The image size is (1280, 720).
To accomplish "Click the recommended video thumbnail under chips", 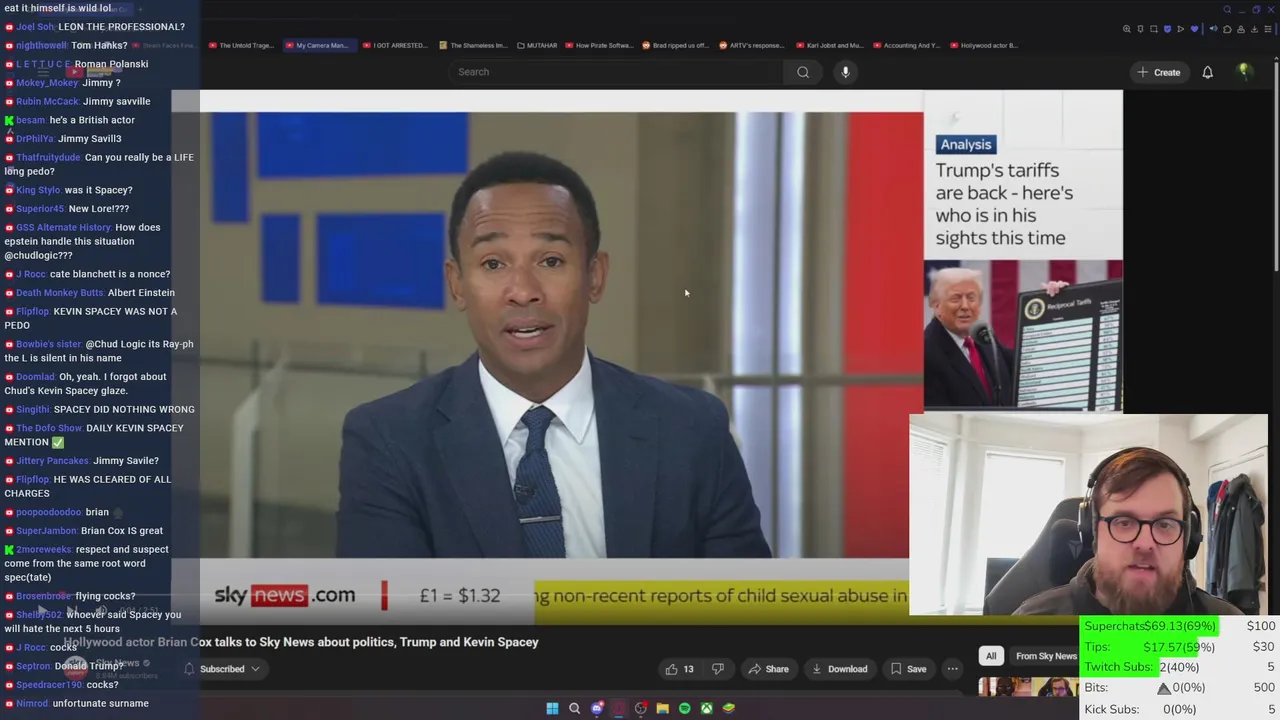I will pos(1028,688).
